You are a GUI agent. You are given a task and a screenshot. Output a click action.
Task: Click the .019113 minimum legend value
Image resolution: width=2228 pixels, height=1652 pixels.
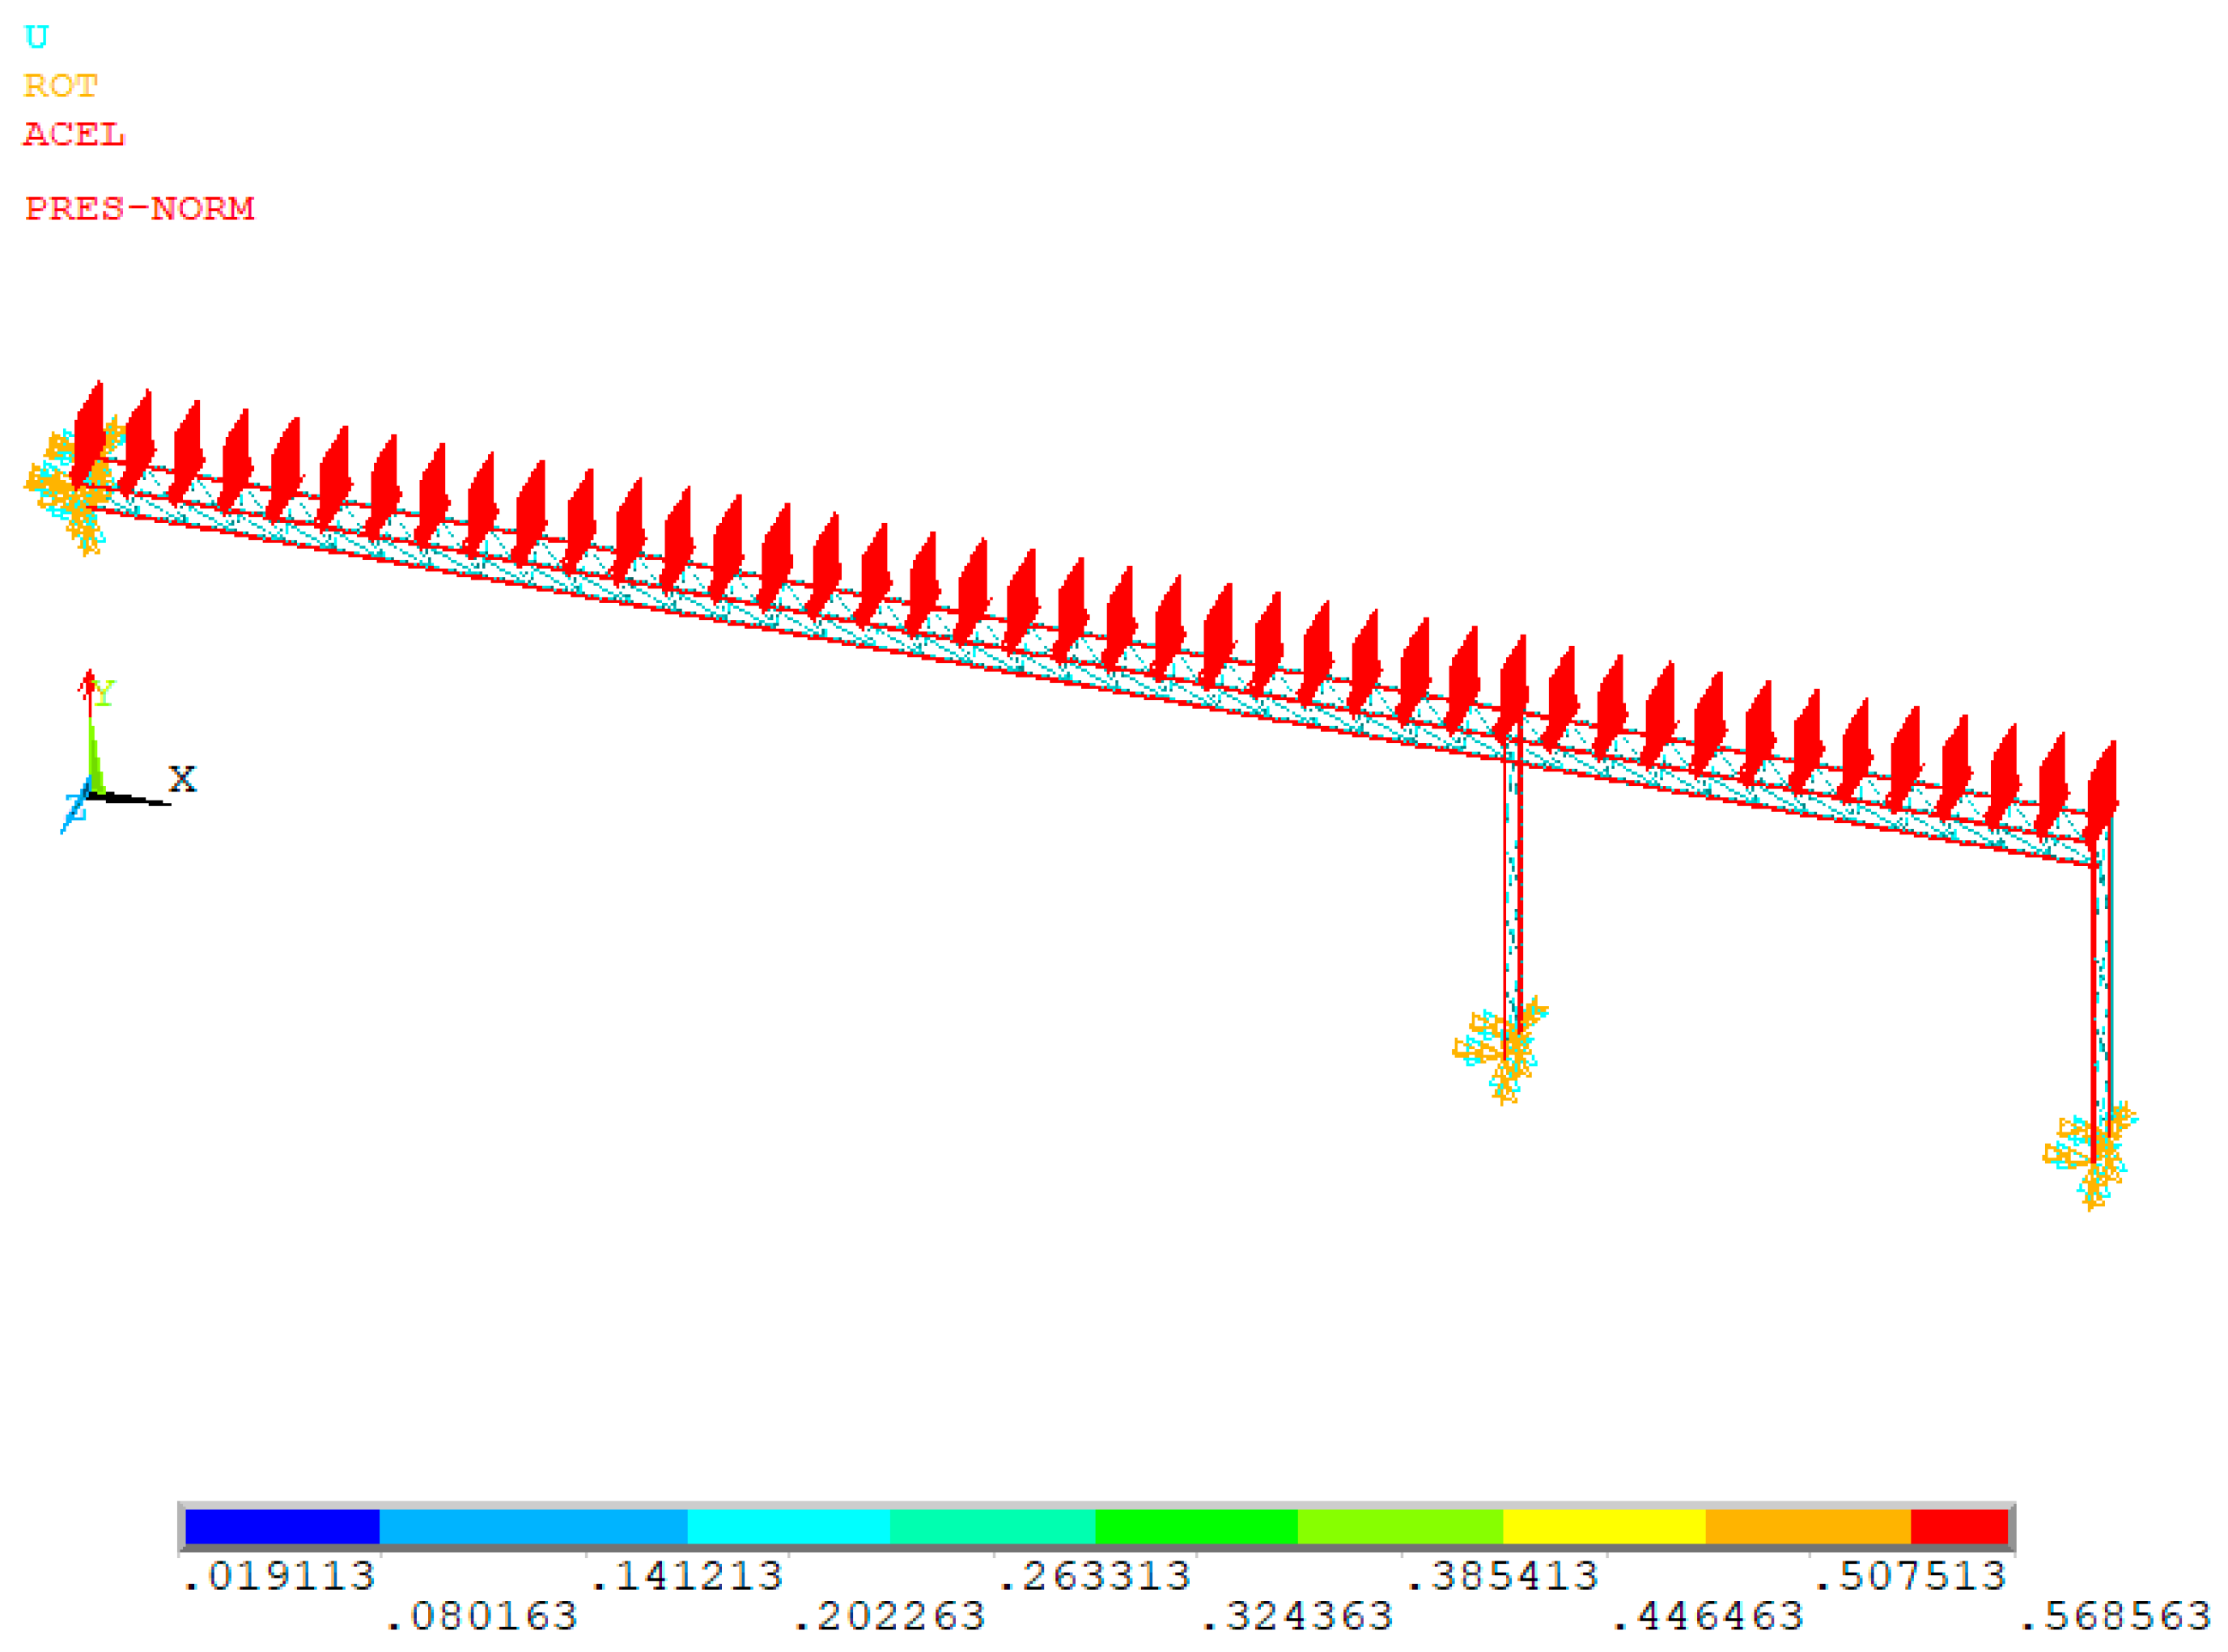pos(278,1577)
